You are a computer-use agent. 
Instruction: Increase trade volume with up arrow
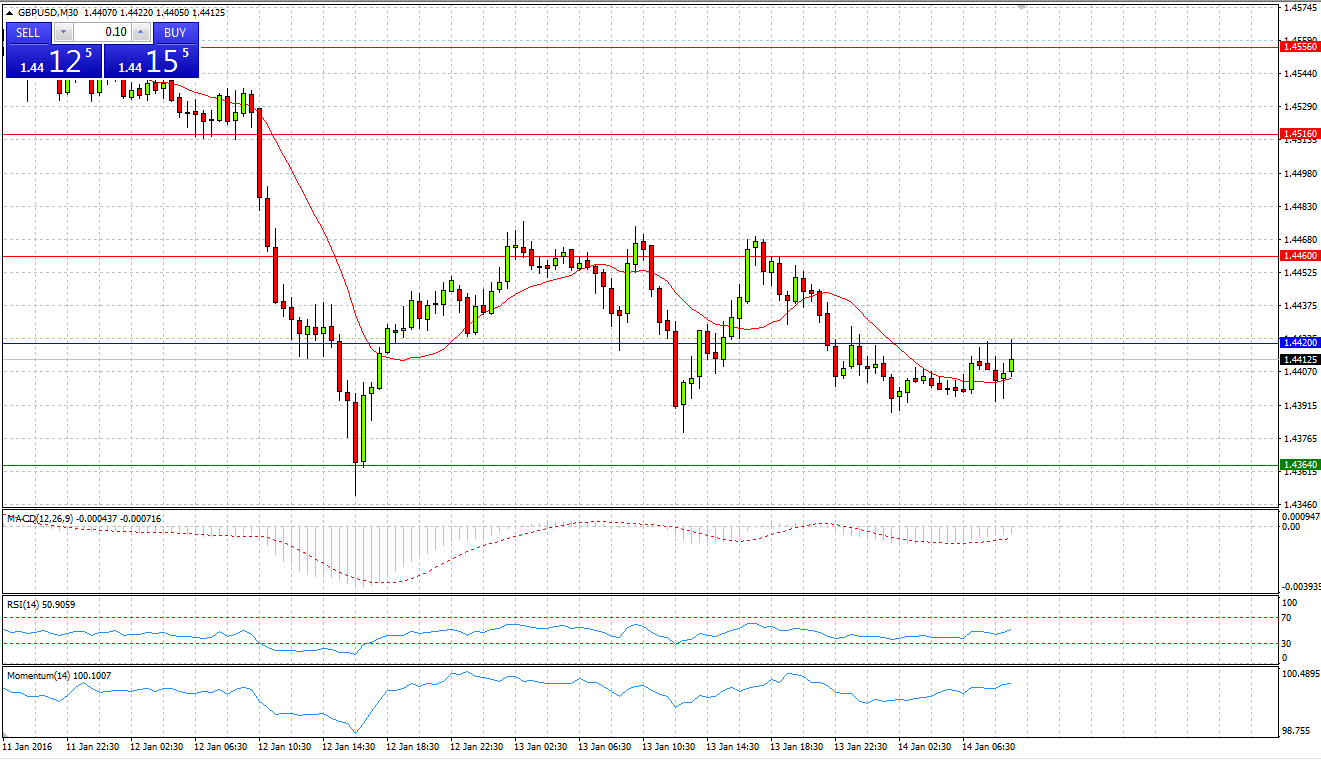tap(140, 33)
